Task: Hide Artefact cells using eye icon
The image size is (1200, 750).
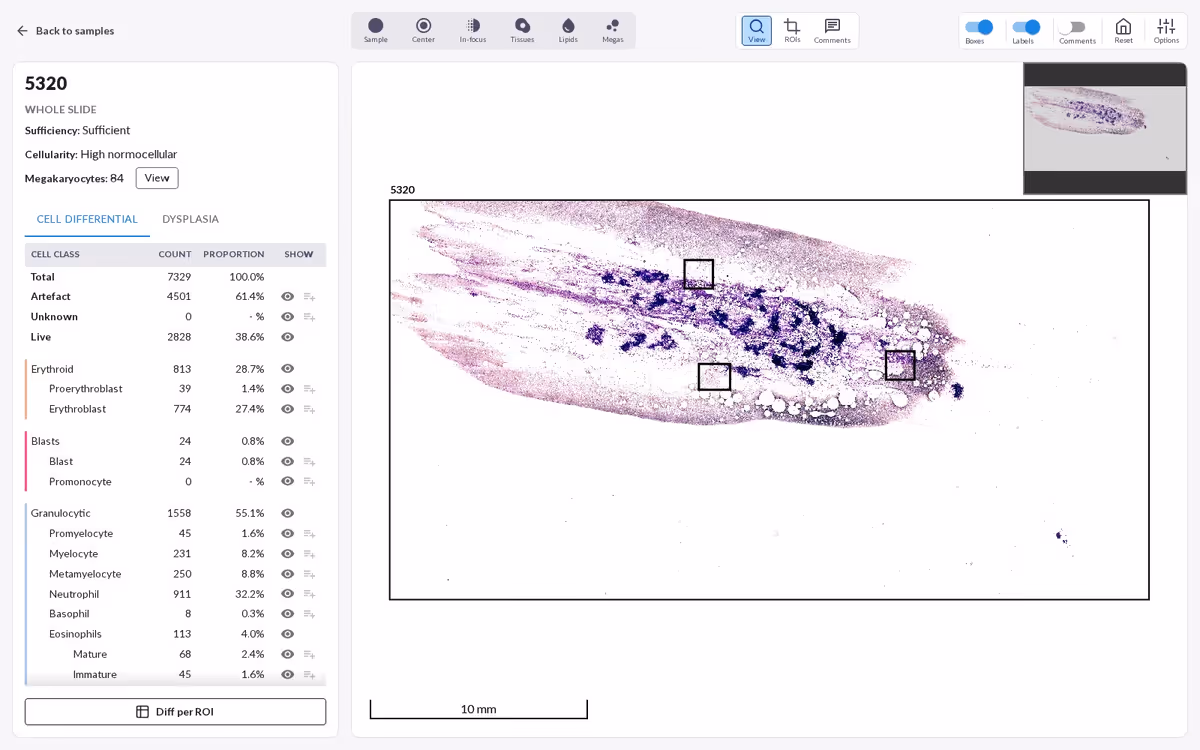Action: pos(288,297)
